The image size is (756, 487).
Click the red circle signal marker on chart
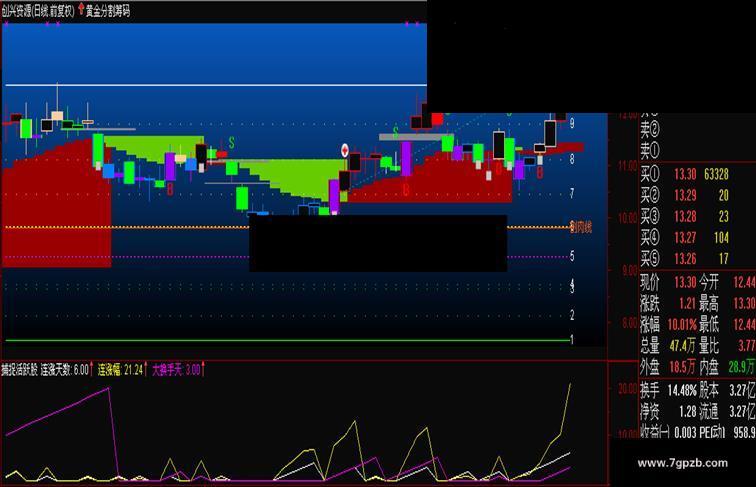click(345, 150)
